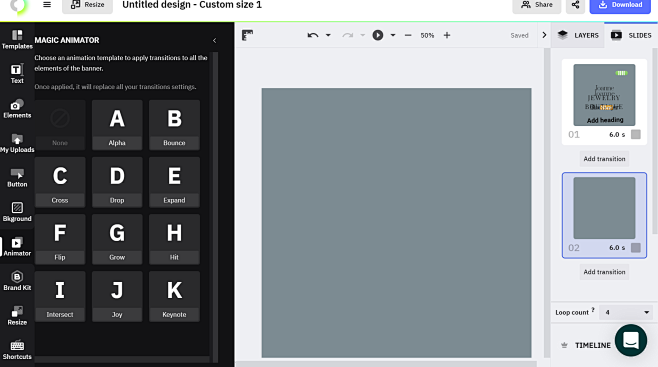Click slide 01 background color swatch

[636, 134]
